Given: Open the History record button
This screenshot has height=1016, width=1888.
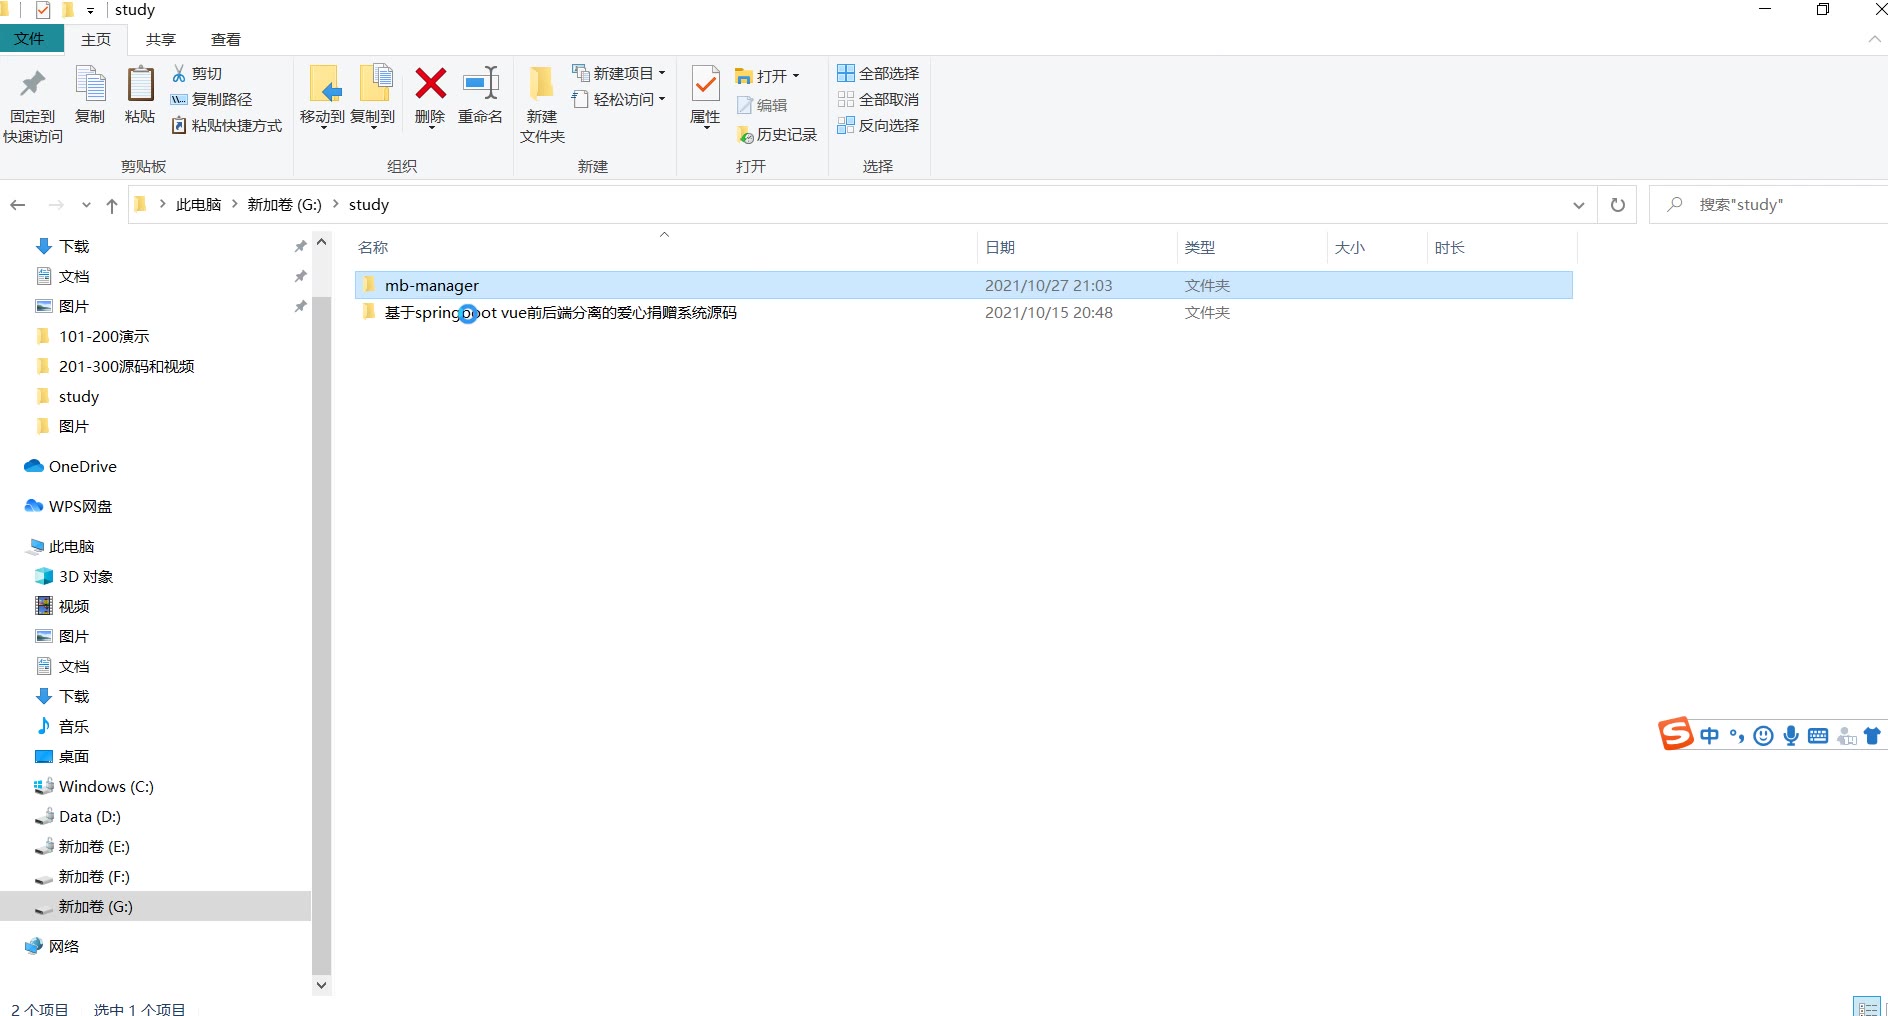Looking at the screenshot, I should pyautogui.click(x=777, y=134).
